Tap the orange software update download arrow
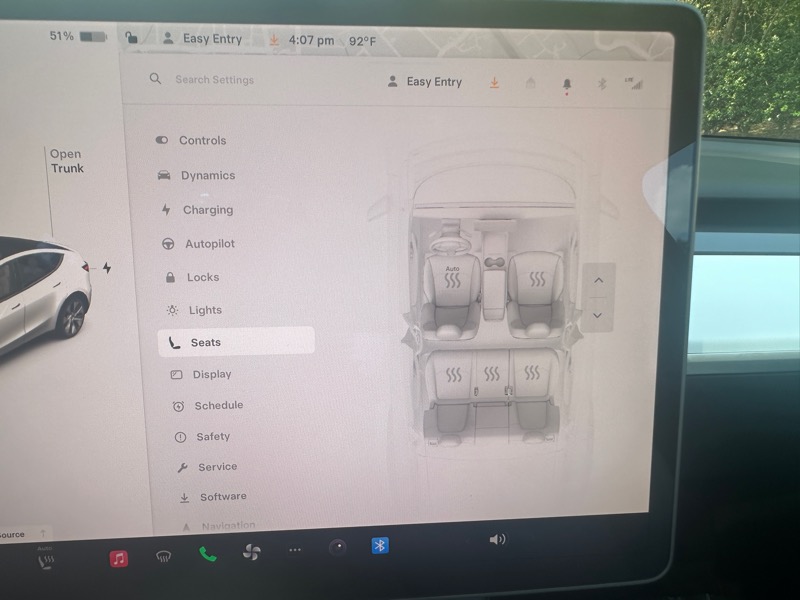Viewport: 800px width, 600px height. click(493, 83)
